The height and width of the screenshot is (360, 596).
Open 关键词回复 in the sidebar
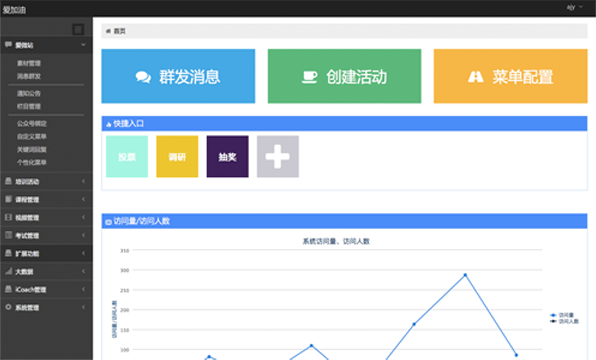tap(32, 149)
